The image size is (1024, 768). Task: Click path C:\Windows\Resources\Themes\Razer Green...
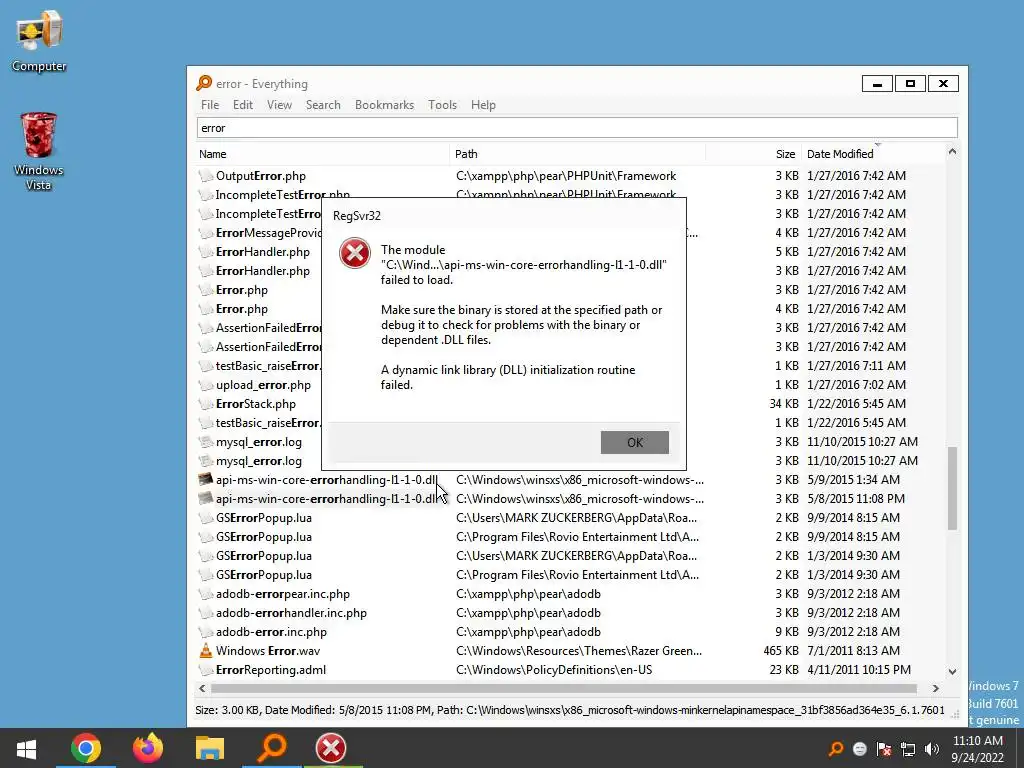[579, 650]
